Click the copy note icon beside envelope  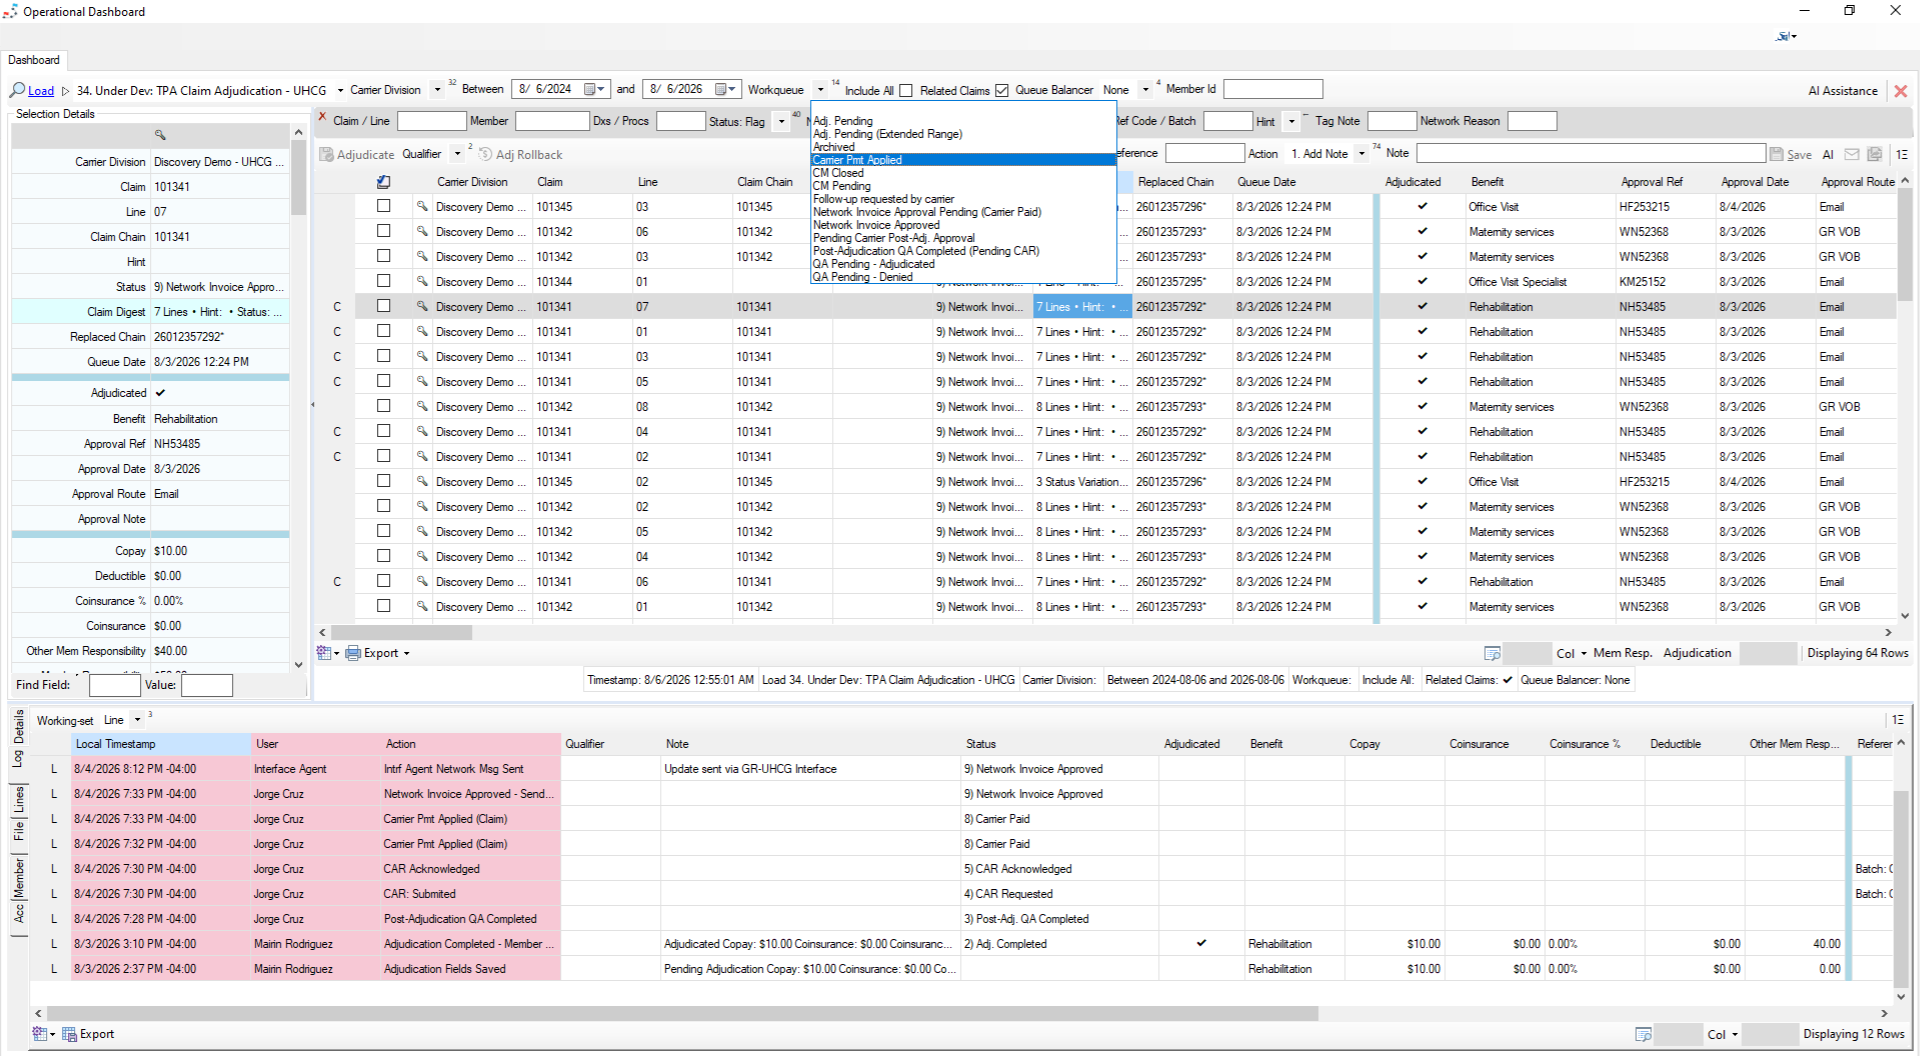coord(1875,154)
